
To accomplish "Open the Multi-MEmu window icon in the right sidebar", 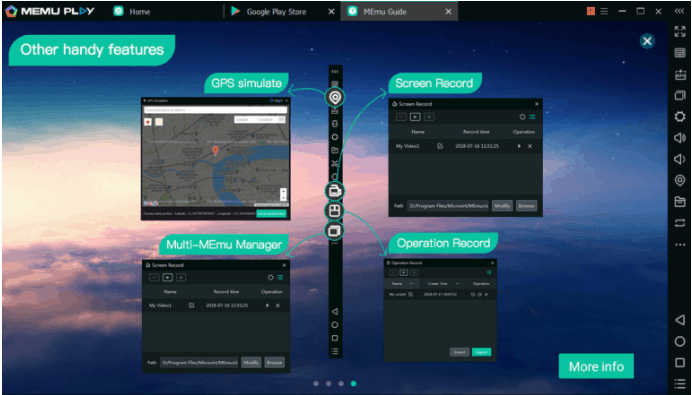I will [680, 95].
